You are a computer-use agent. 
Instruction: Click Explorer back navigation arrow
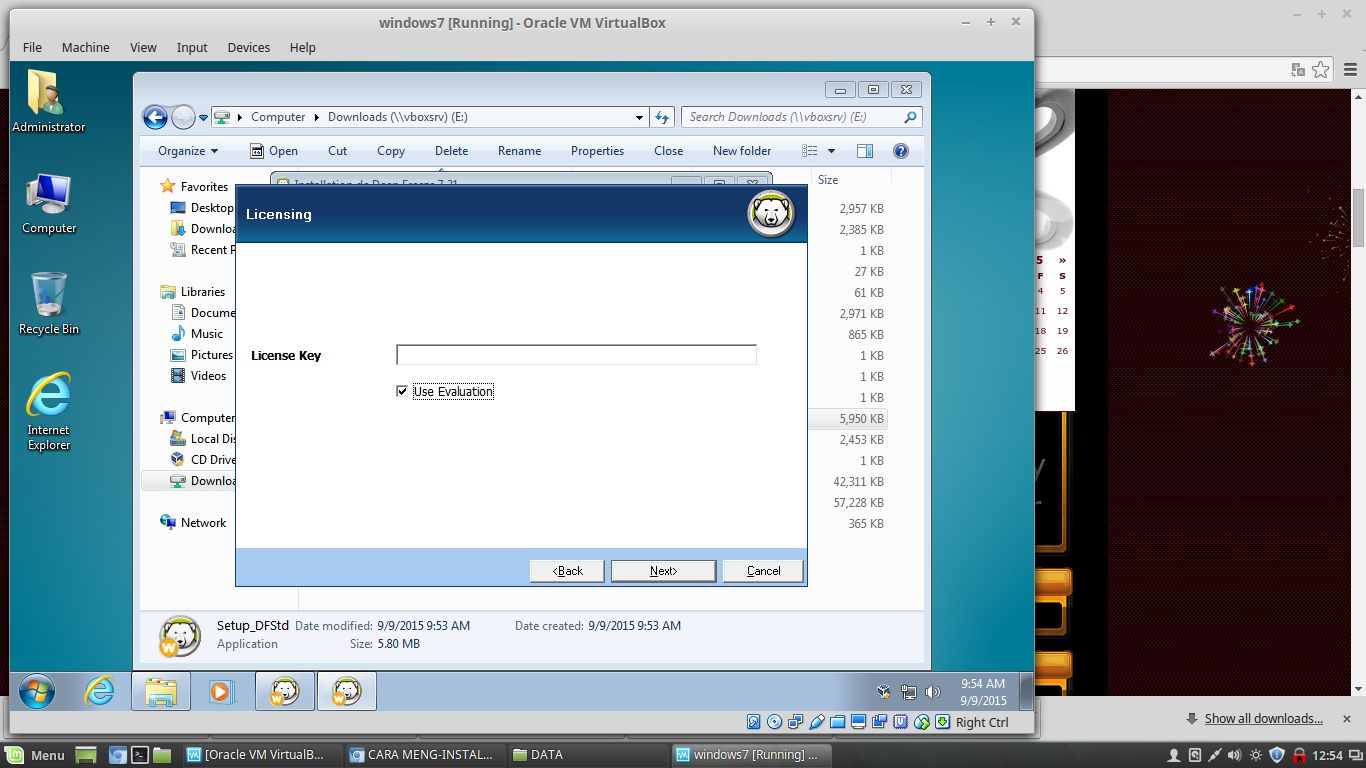click(x=155, y=117)
